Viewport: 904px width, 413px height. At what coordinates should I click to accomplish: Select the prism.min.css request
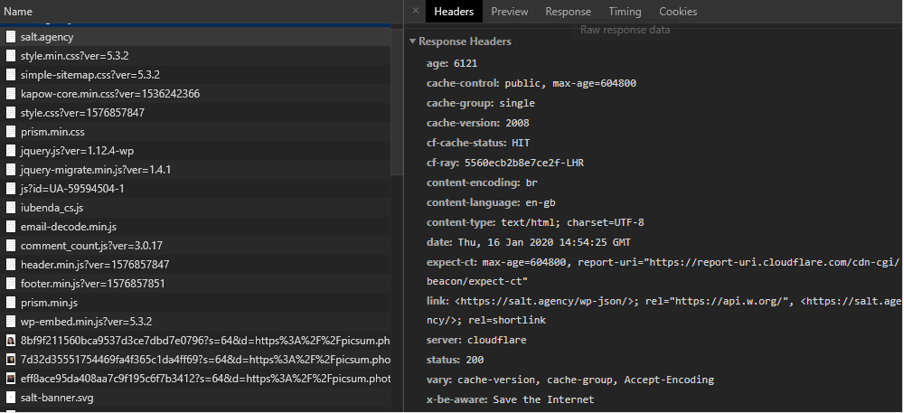pos(195,132)
